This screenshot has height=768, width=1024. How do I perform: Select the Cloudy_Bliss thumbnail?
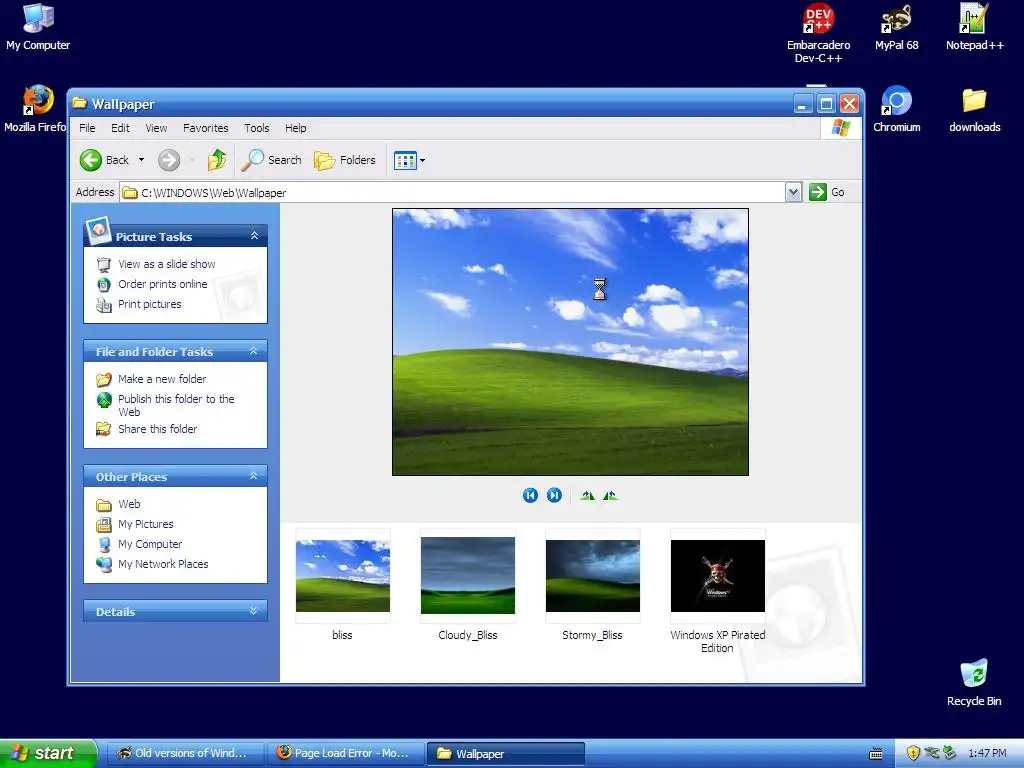tap(468, 576)
